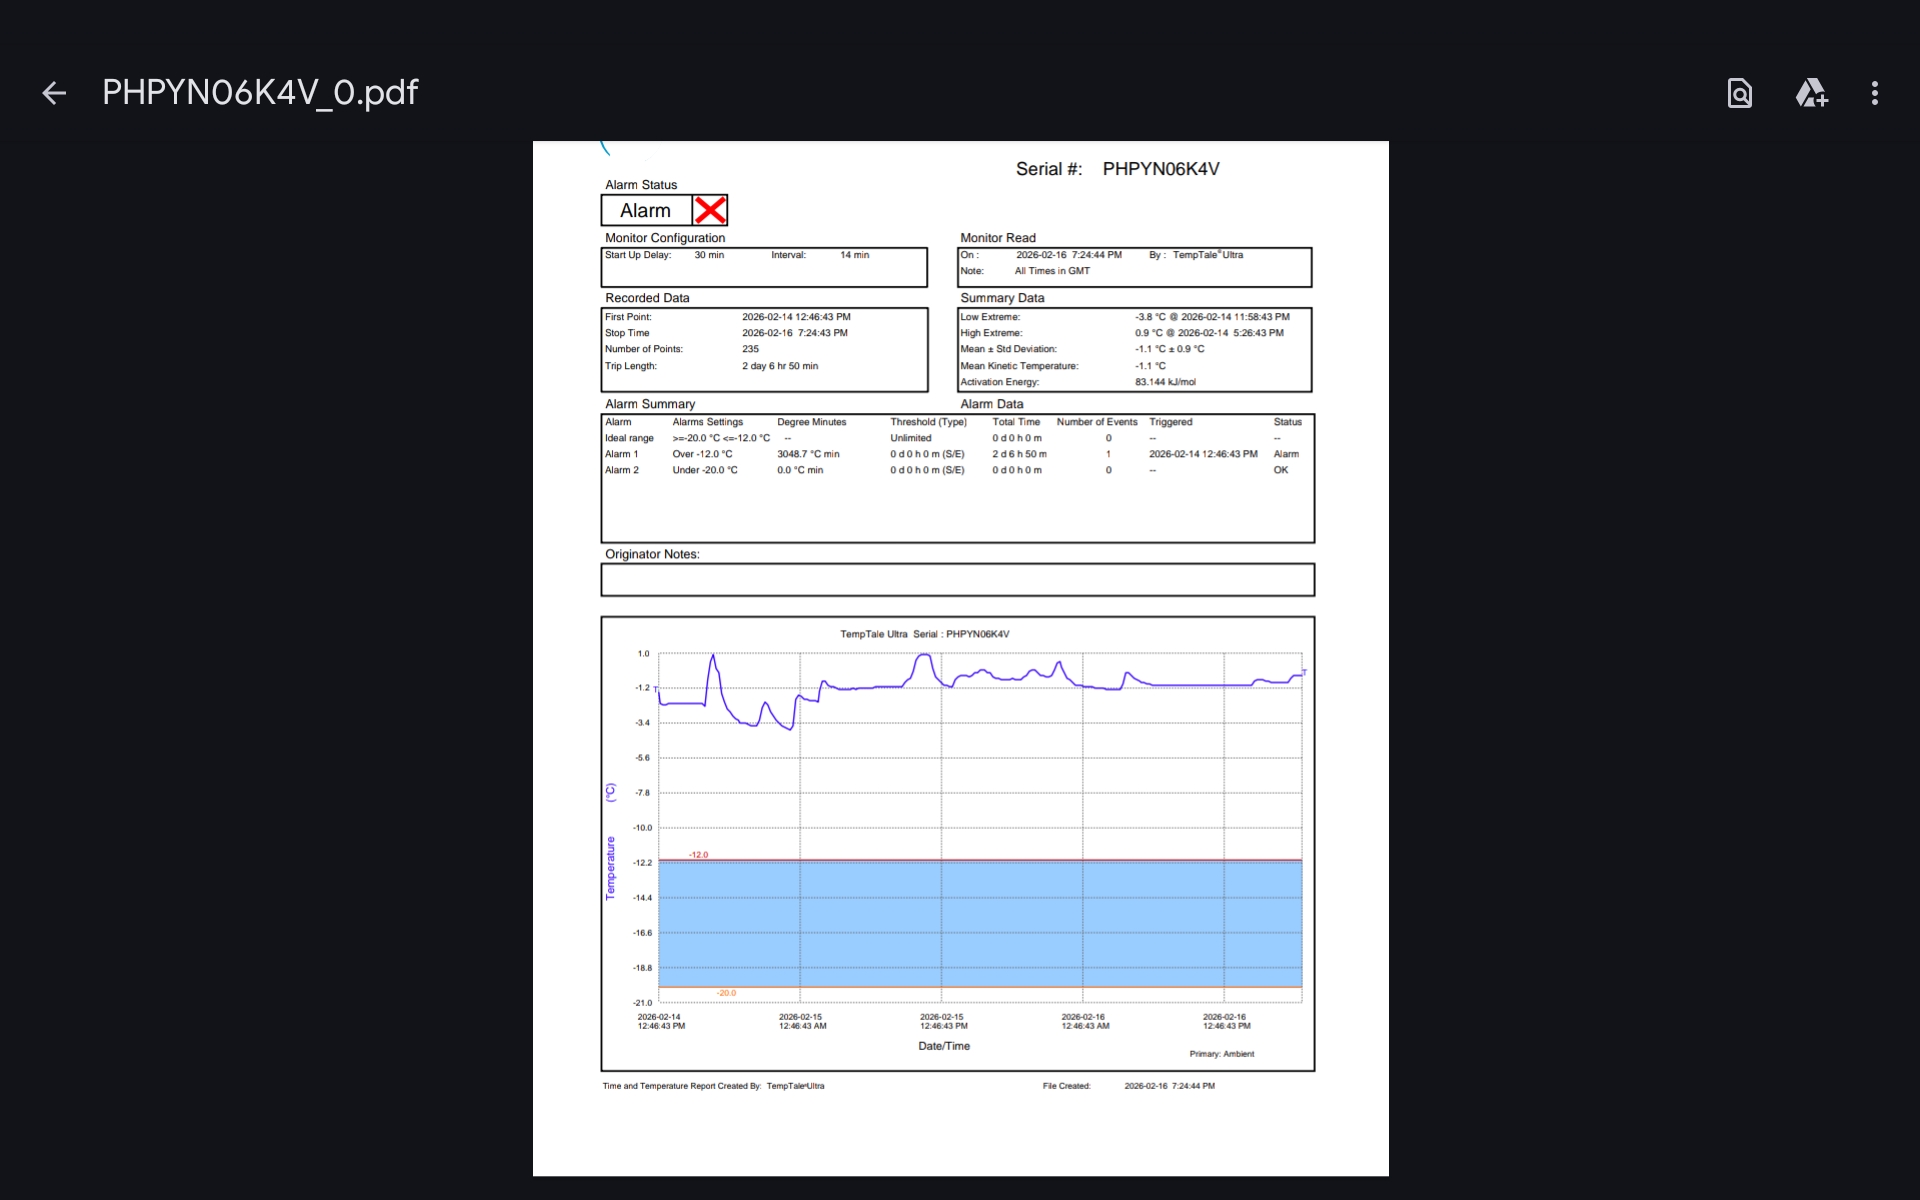Click the File Created timestamp in footer
This screenshot has height=1200, width=1920.
(x=1169, y=1086)
